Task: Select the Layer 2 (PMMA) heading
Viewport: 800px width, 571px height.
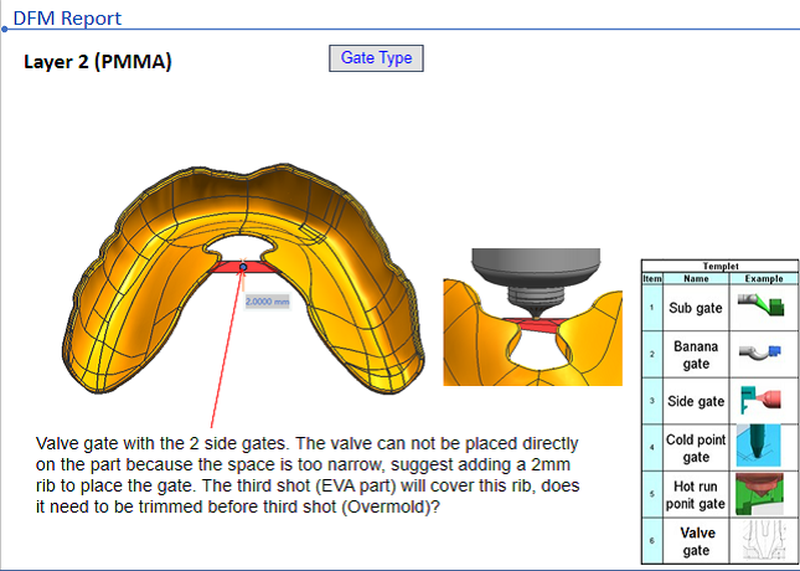Action: pos(98,62)
